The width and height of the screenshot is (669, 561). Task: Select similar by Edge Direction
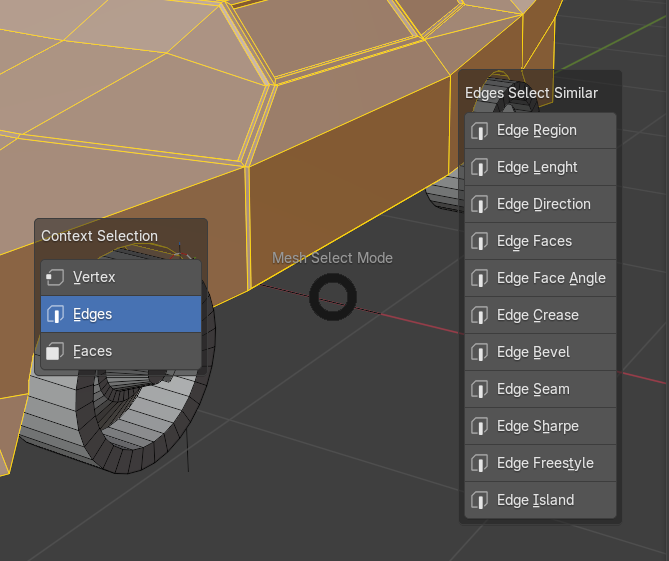[x=540, y=204]
